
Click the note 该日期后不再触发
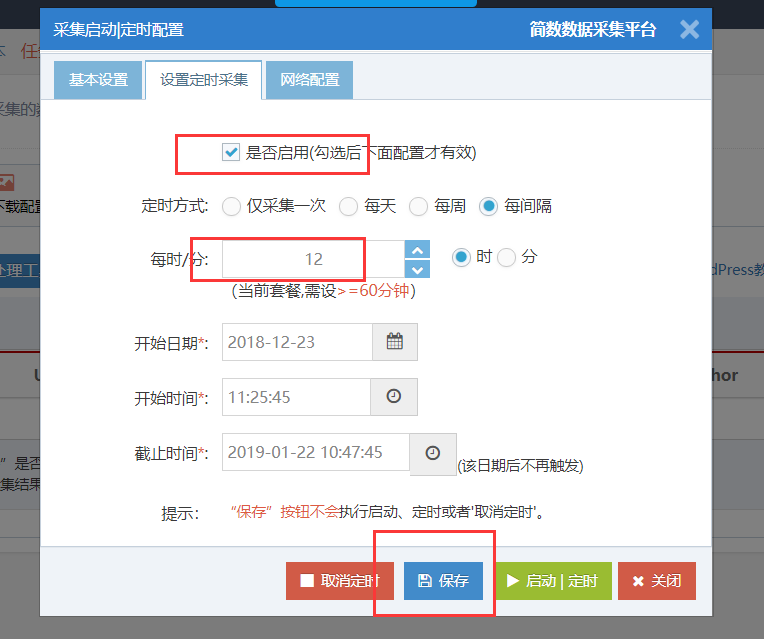click(x=520, y=466)
